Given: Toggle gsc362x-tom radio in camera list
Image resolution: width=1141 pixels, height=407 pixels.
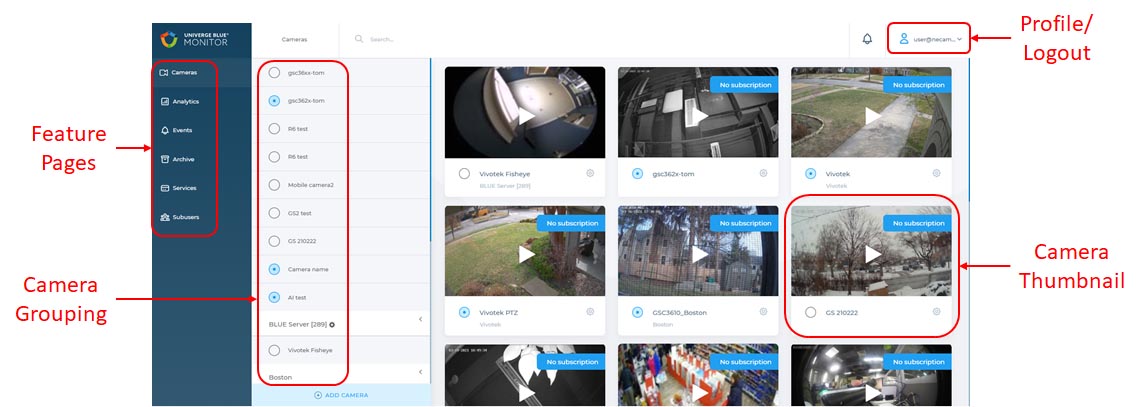Looking at the screenshot, I should [x=274, y=100].
